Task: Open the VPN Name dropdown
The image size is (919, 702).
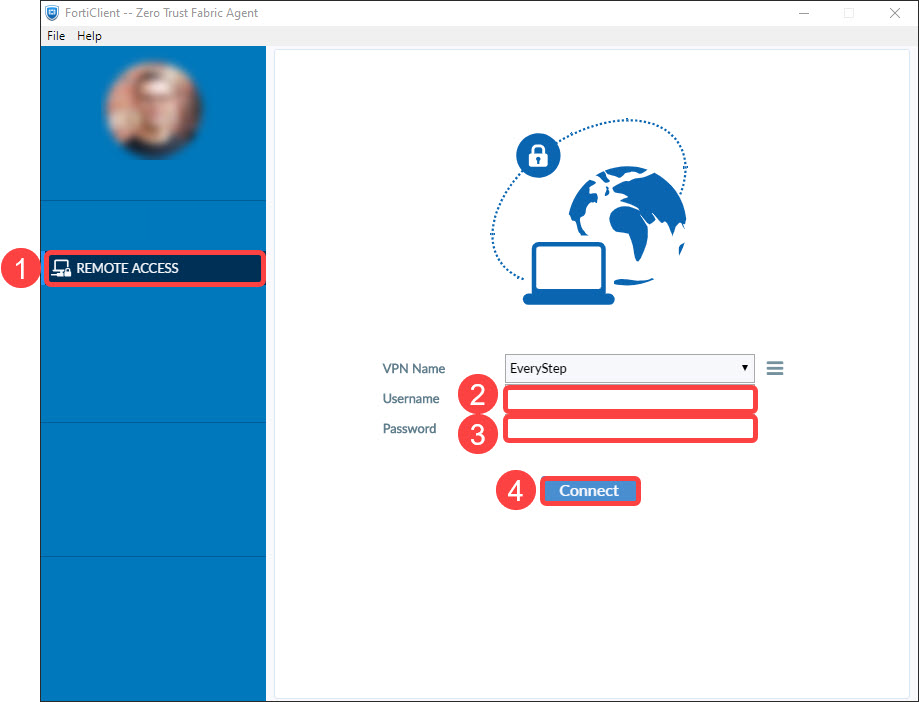Action: [x=628, y=368]
